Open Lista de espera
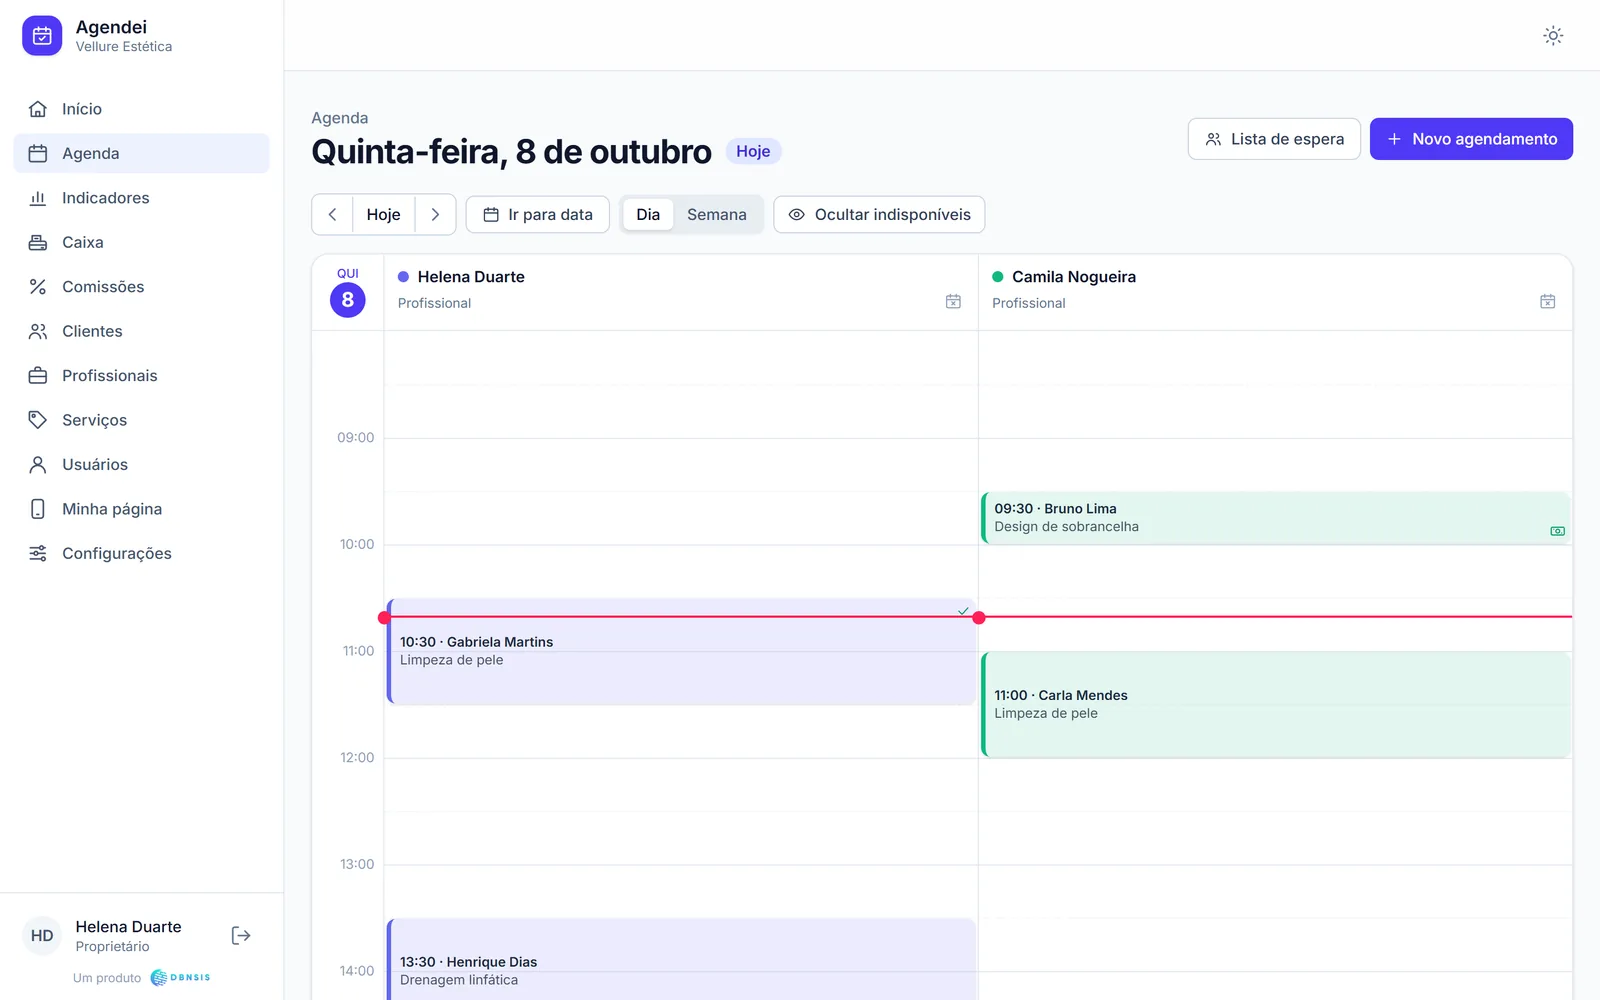The image size is (1600, 1000). tap(1274, 139)
